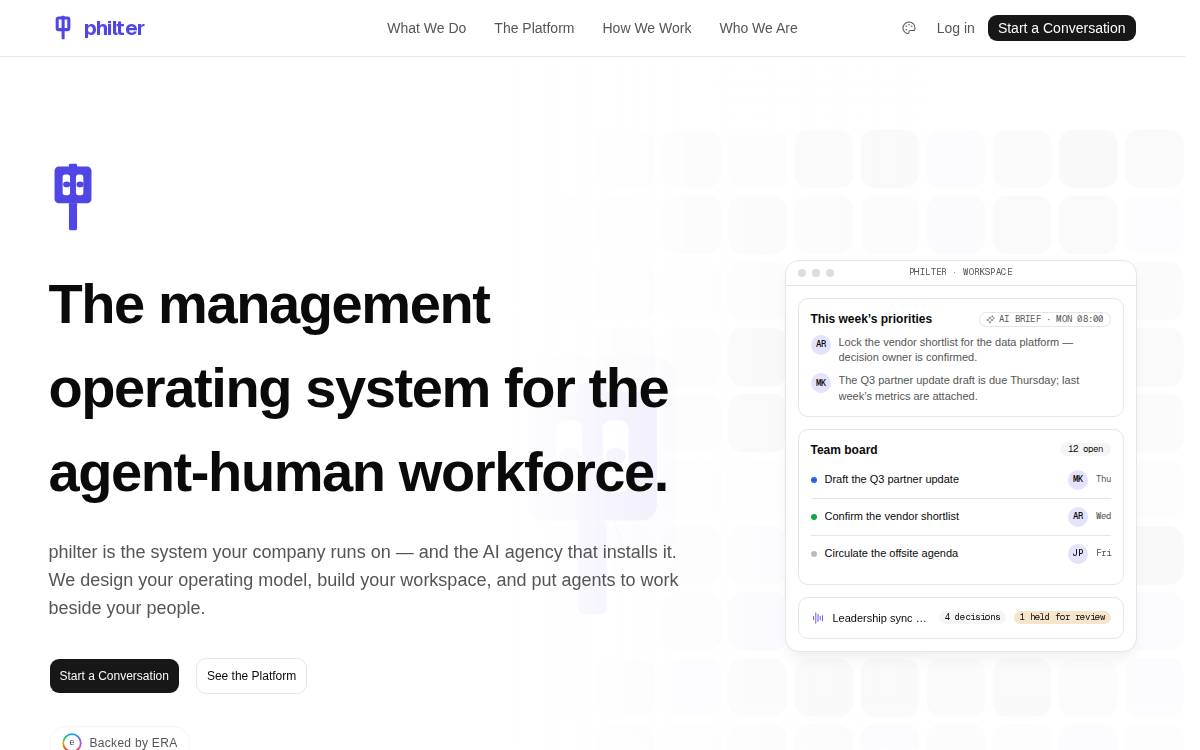This screenshot has height=750, width=1200.
Task: Click 'This week's priorities' heading
Action: (871, 319)
